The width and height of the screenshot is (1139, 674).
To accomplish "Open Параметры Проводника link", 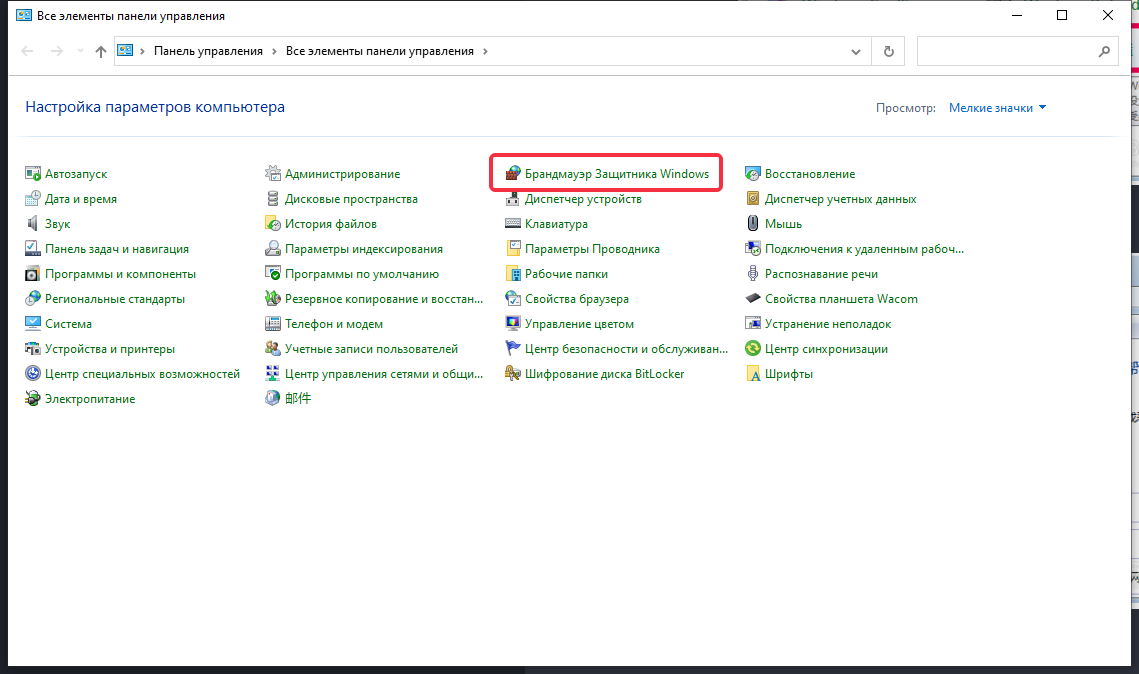I will click(x=593, y=249).
